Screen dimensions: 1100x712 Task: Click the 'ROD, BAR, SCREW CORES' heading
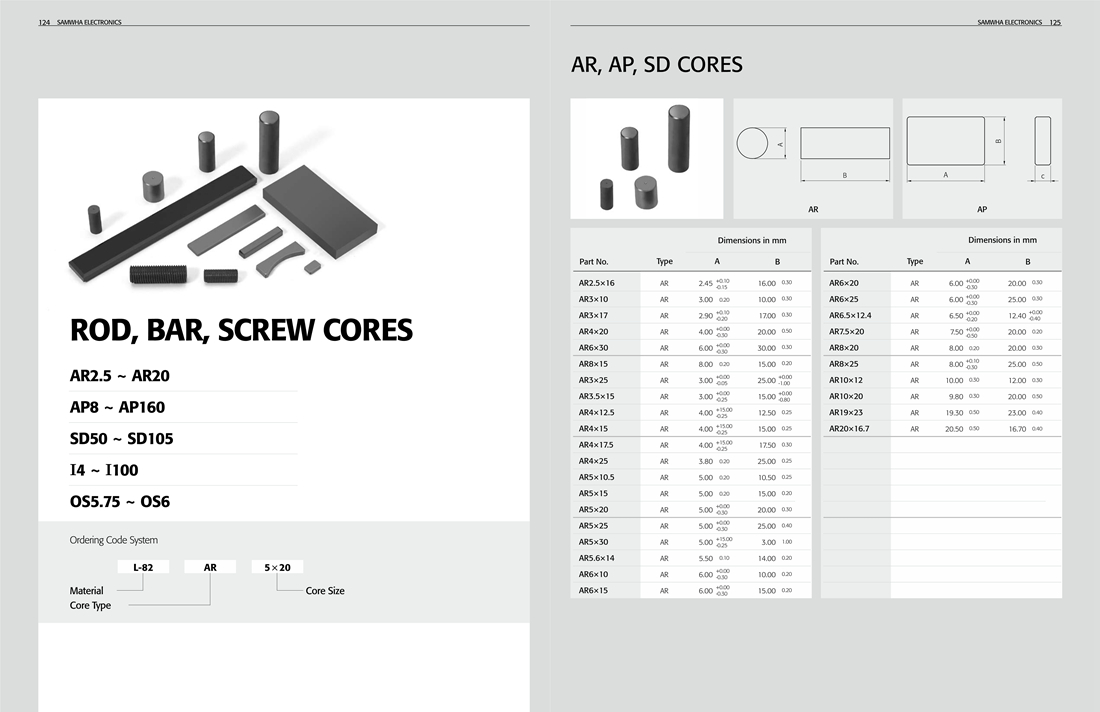241,330
